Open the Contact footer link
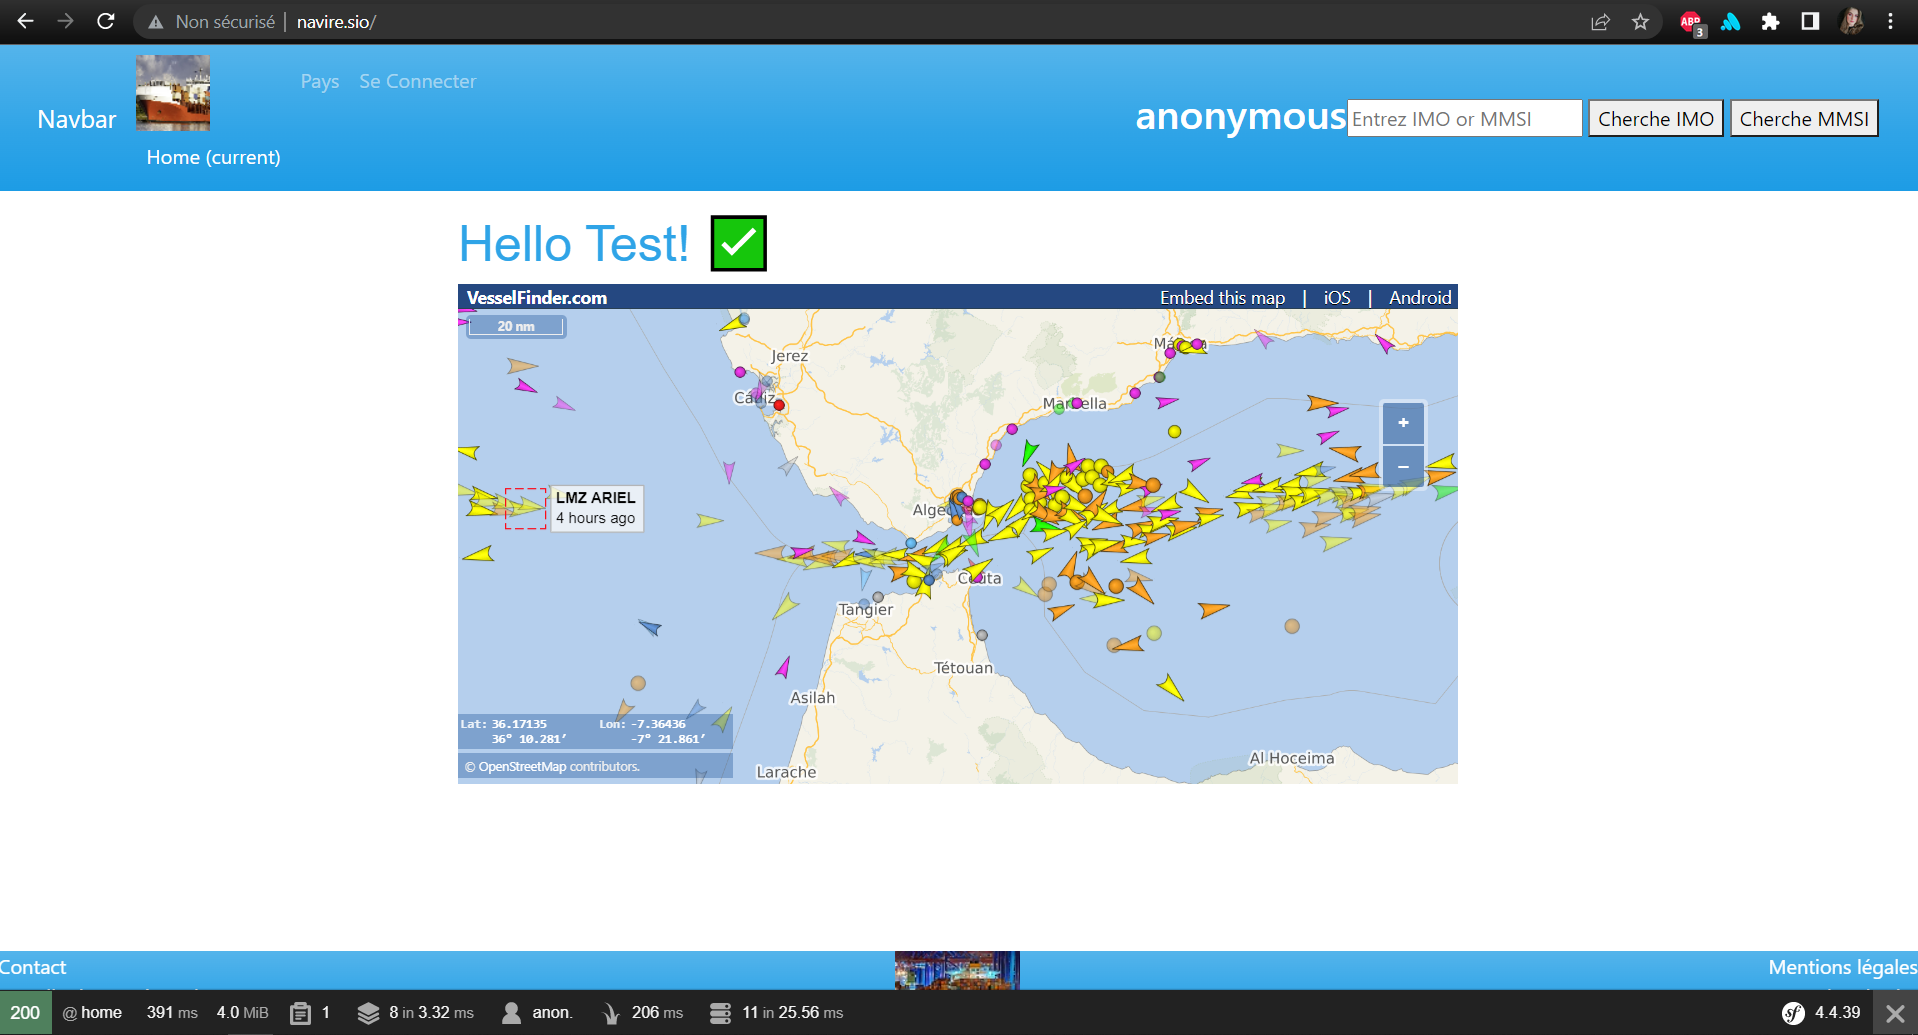The width and height of the screenshot is (1918, 1035). point(33,967)
